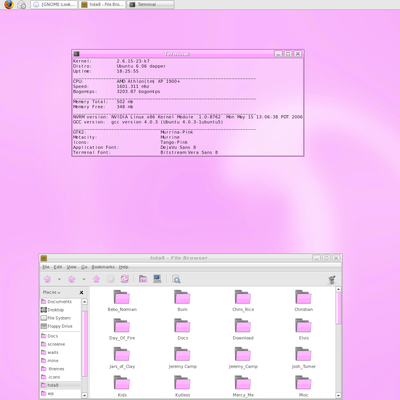Open the Places side pane dropdown

[x=52, y=292]
